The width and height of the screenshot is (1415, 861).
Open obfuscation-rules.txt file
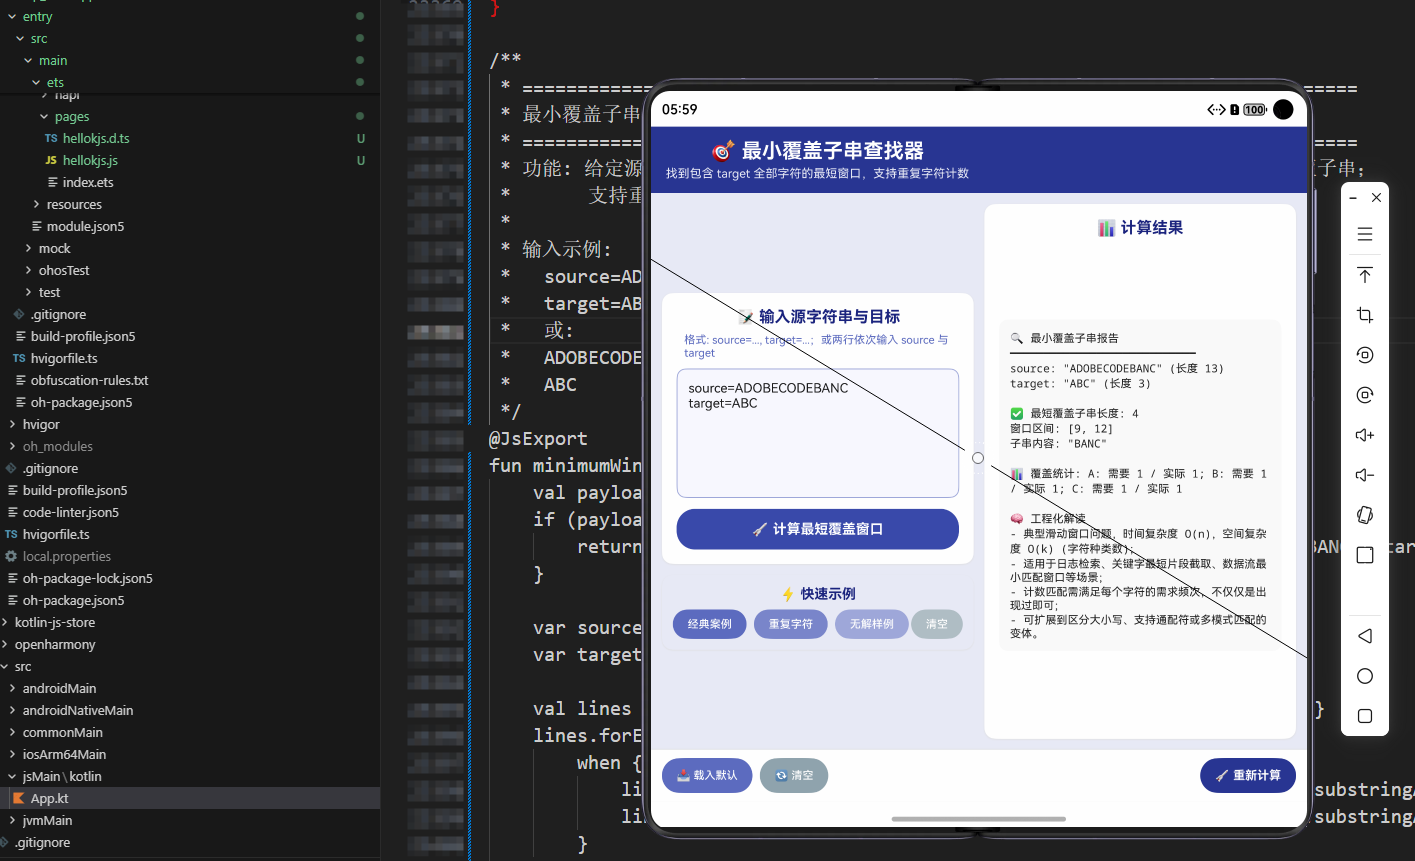89,380
